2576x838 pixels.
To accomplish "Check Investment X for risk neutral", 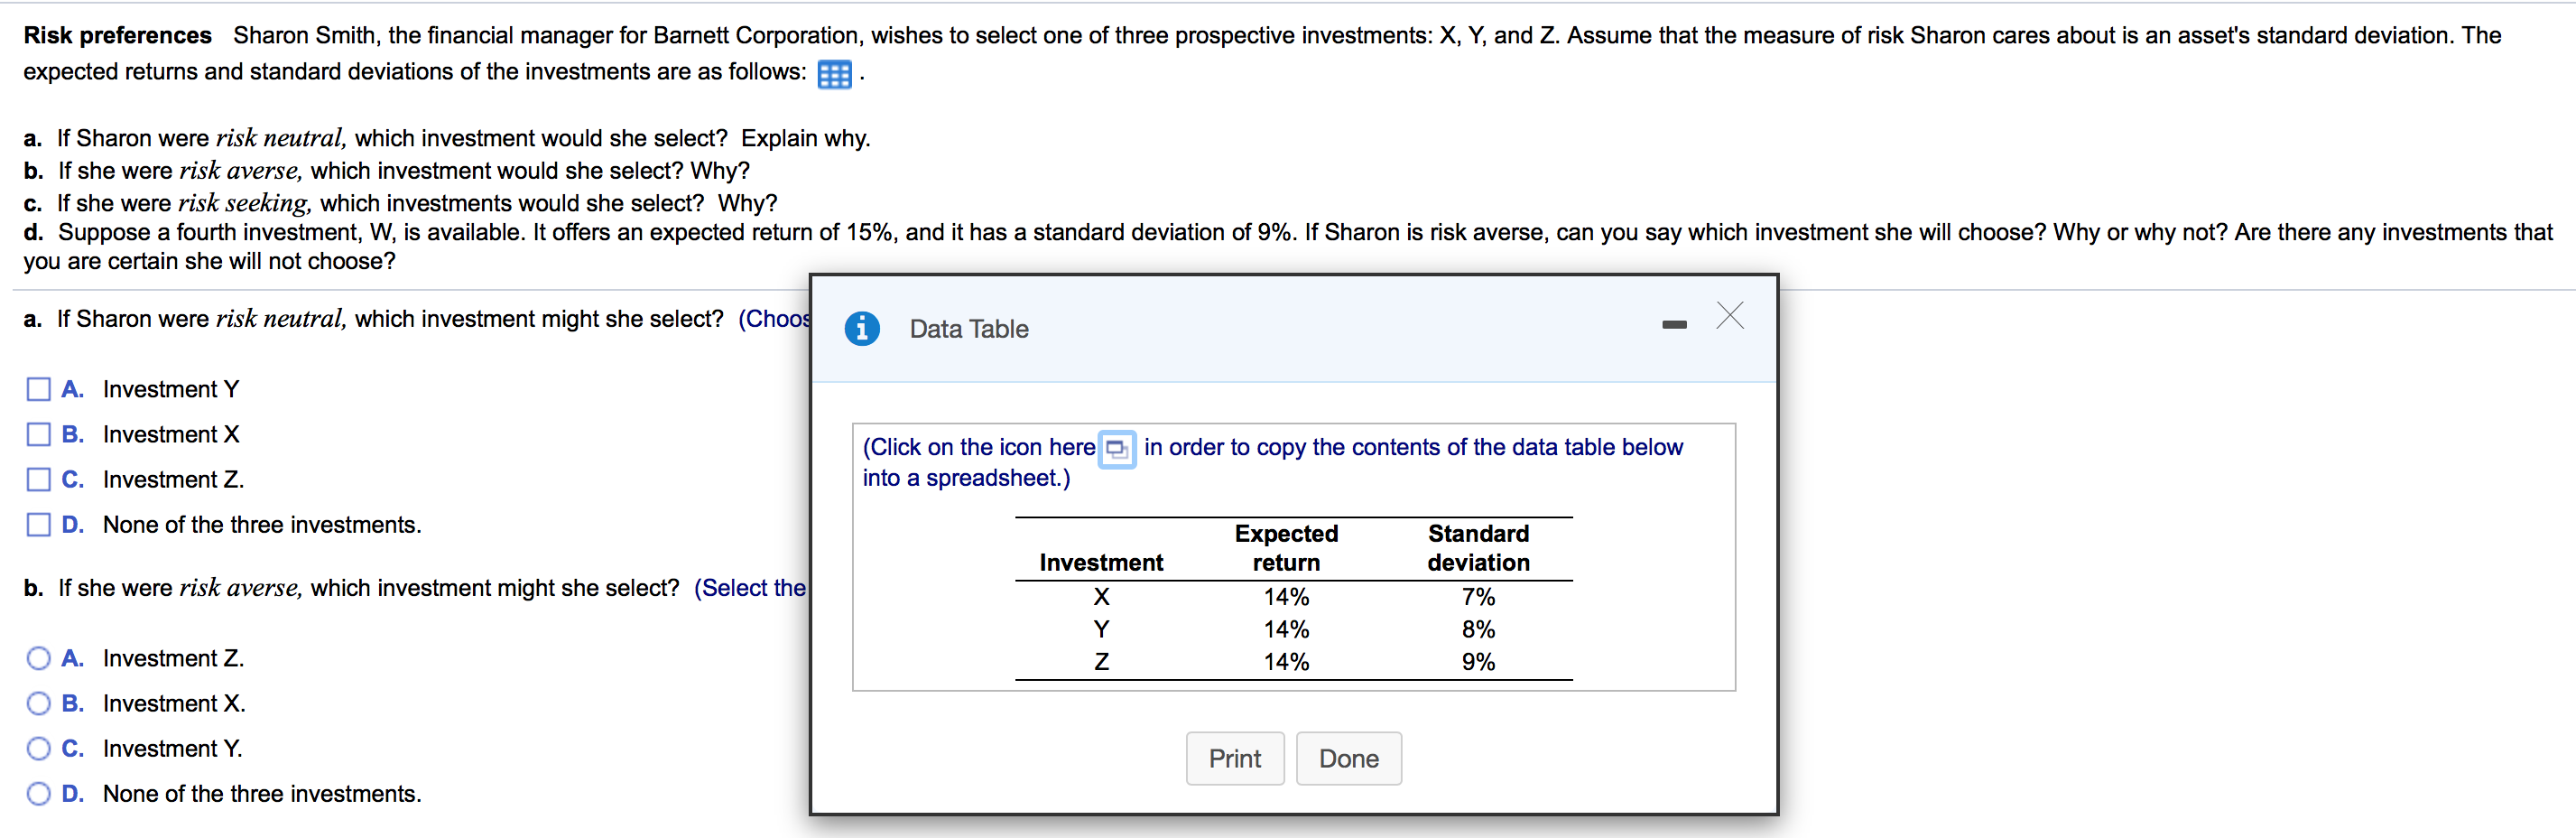I will [x=38, y=434].
